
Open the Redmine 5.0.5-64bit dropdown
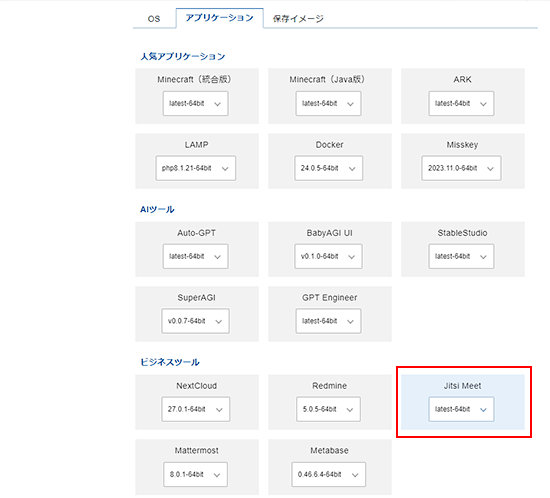(328, 409)
